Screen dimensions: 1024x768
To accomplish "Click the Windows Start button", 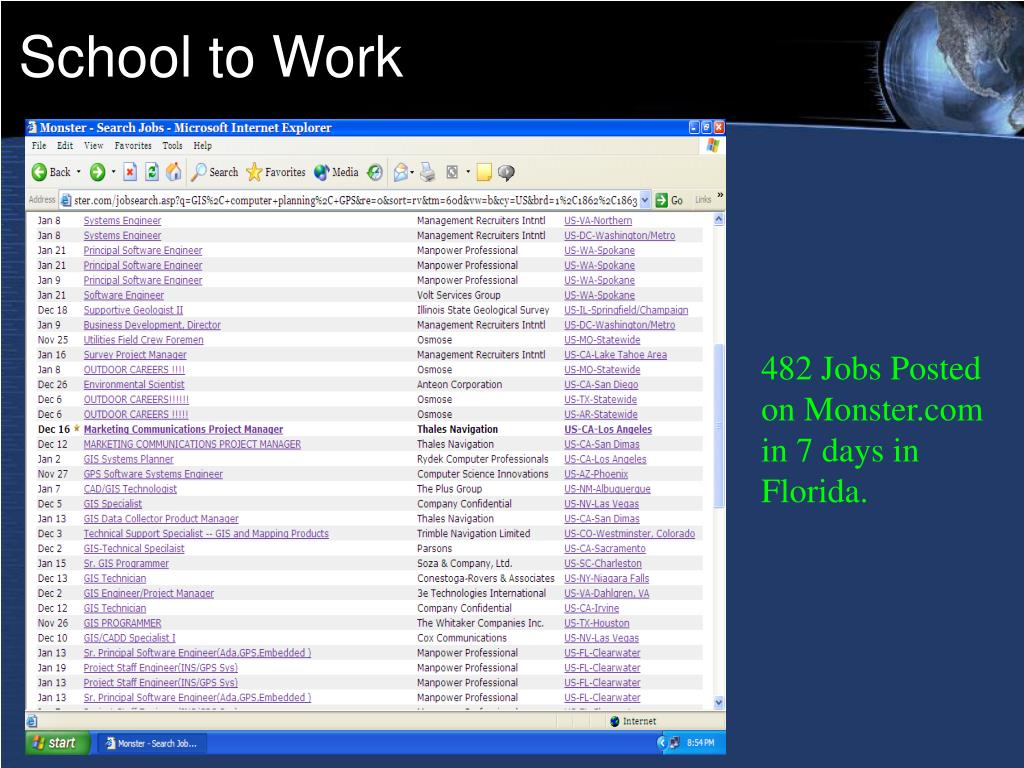I will click(57, 743).
